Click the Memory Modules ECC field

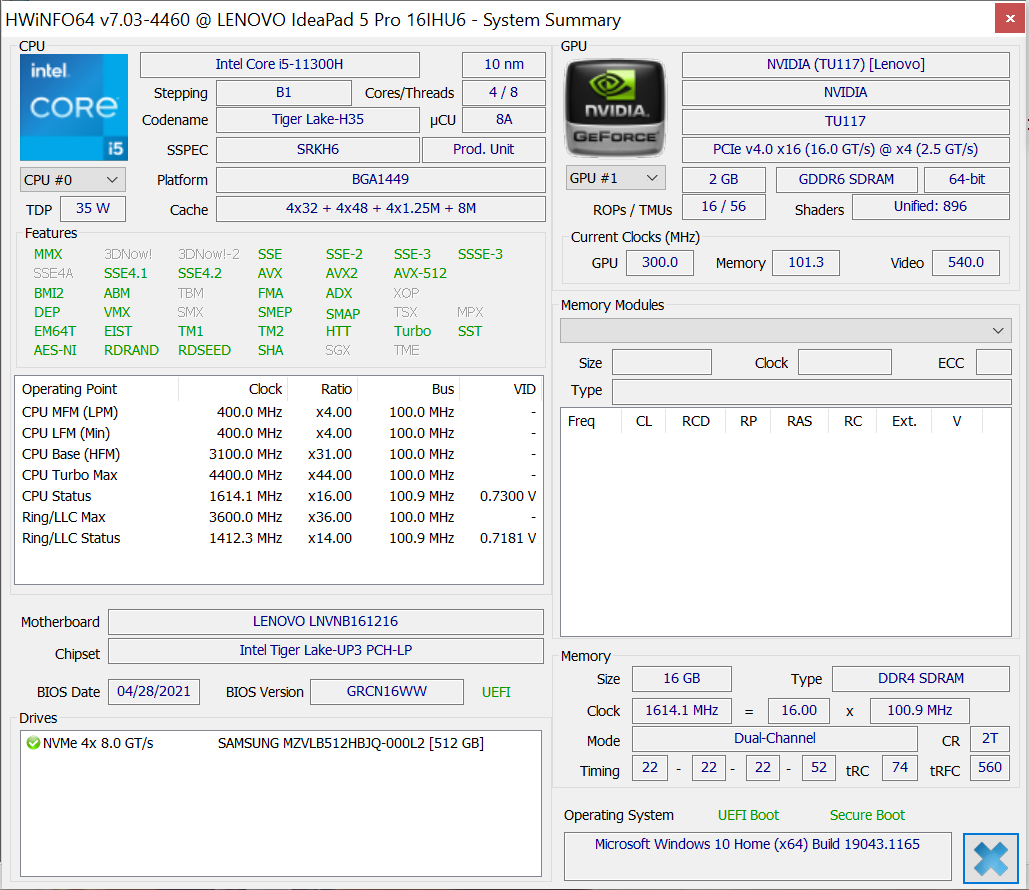click(994, 362)
